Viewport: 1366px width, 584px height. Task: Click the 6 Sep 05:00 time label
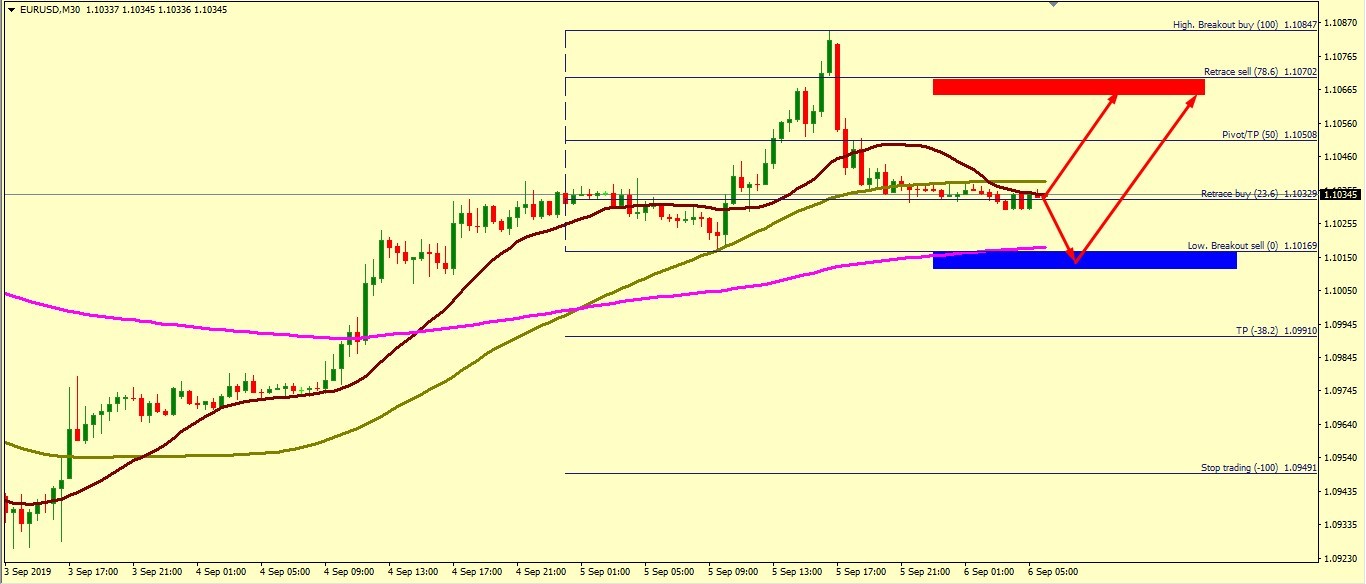(1054, 572)
